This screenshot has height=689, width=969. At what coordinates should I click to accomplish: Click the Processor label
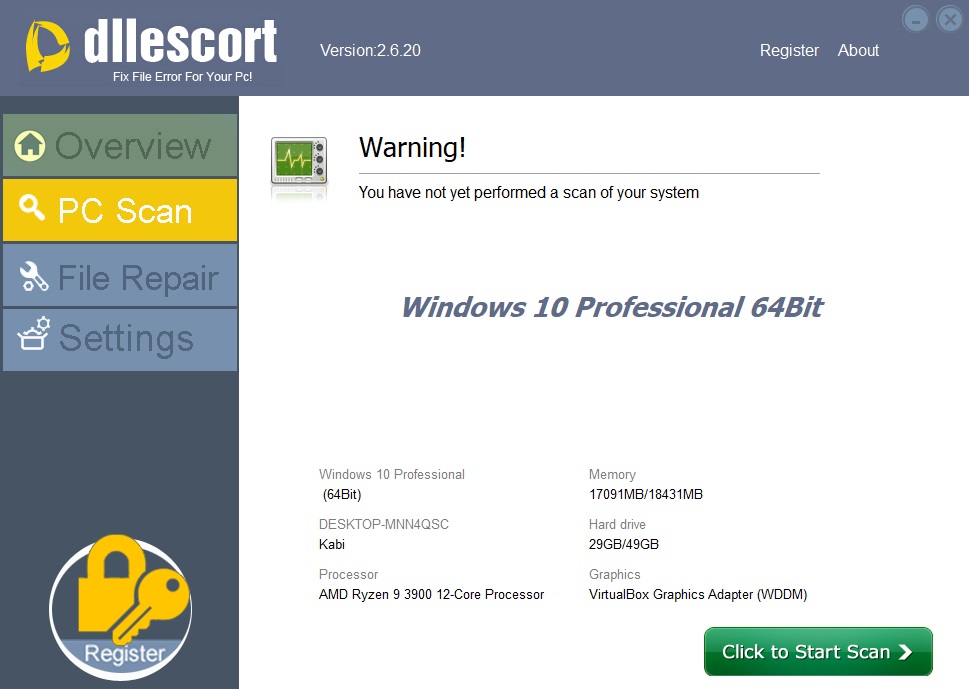click(349, 575)
